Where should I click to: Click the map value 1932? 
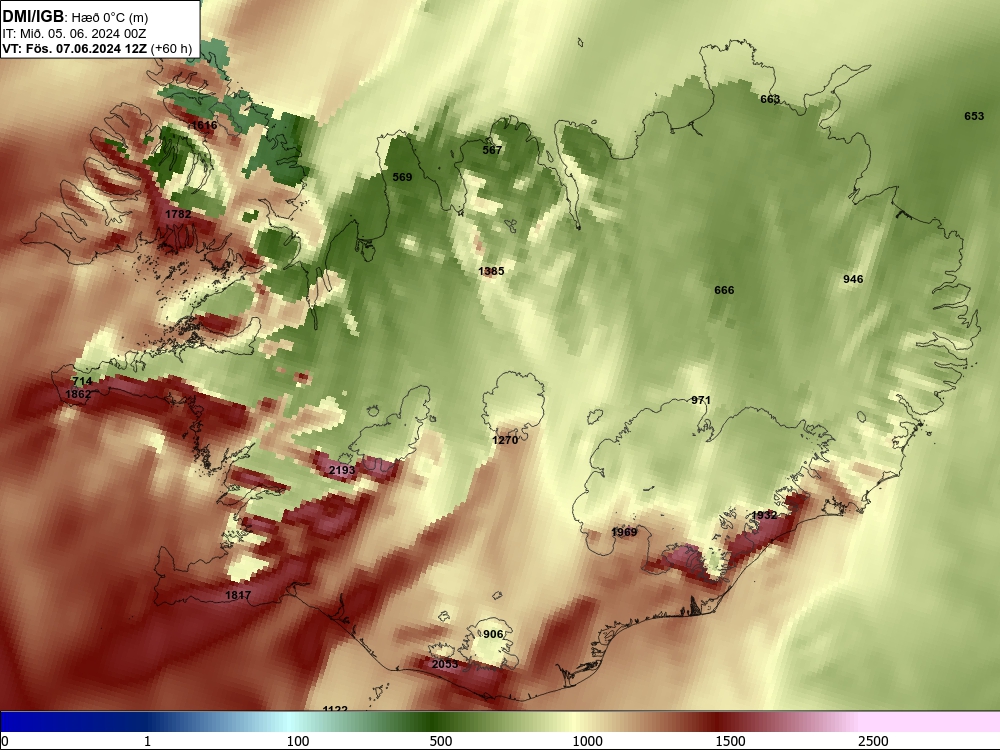point(764,515)
